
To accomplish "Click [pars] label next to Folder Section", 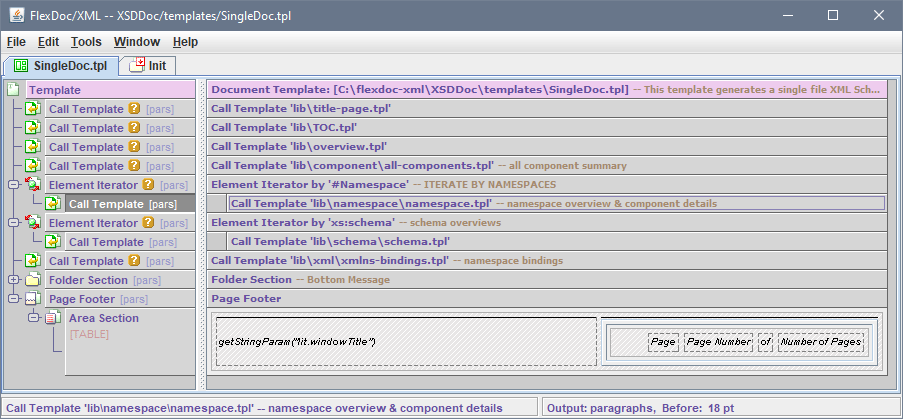I will coord(147,281).
